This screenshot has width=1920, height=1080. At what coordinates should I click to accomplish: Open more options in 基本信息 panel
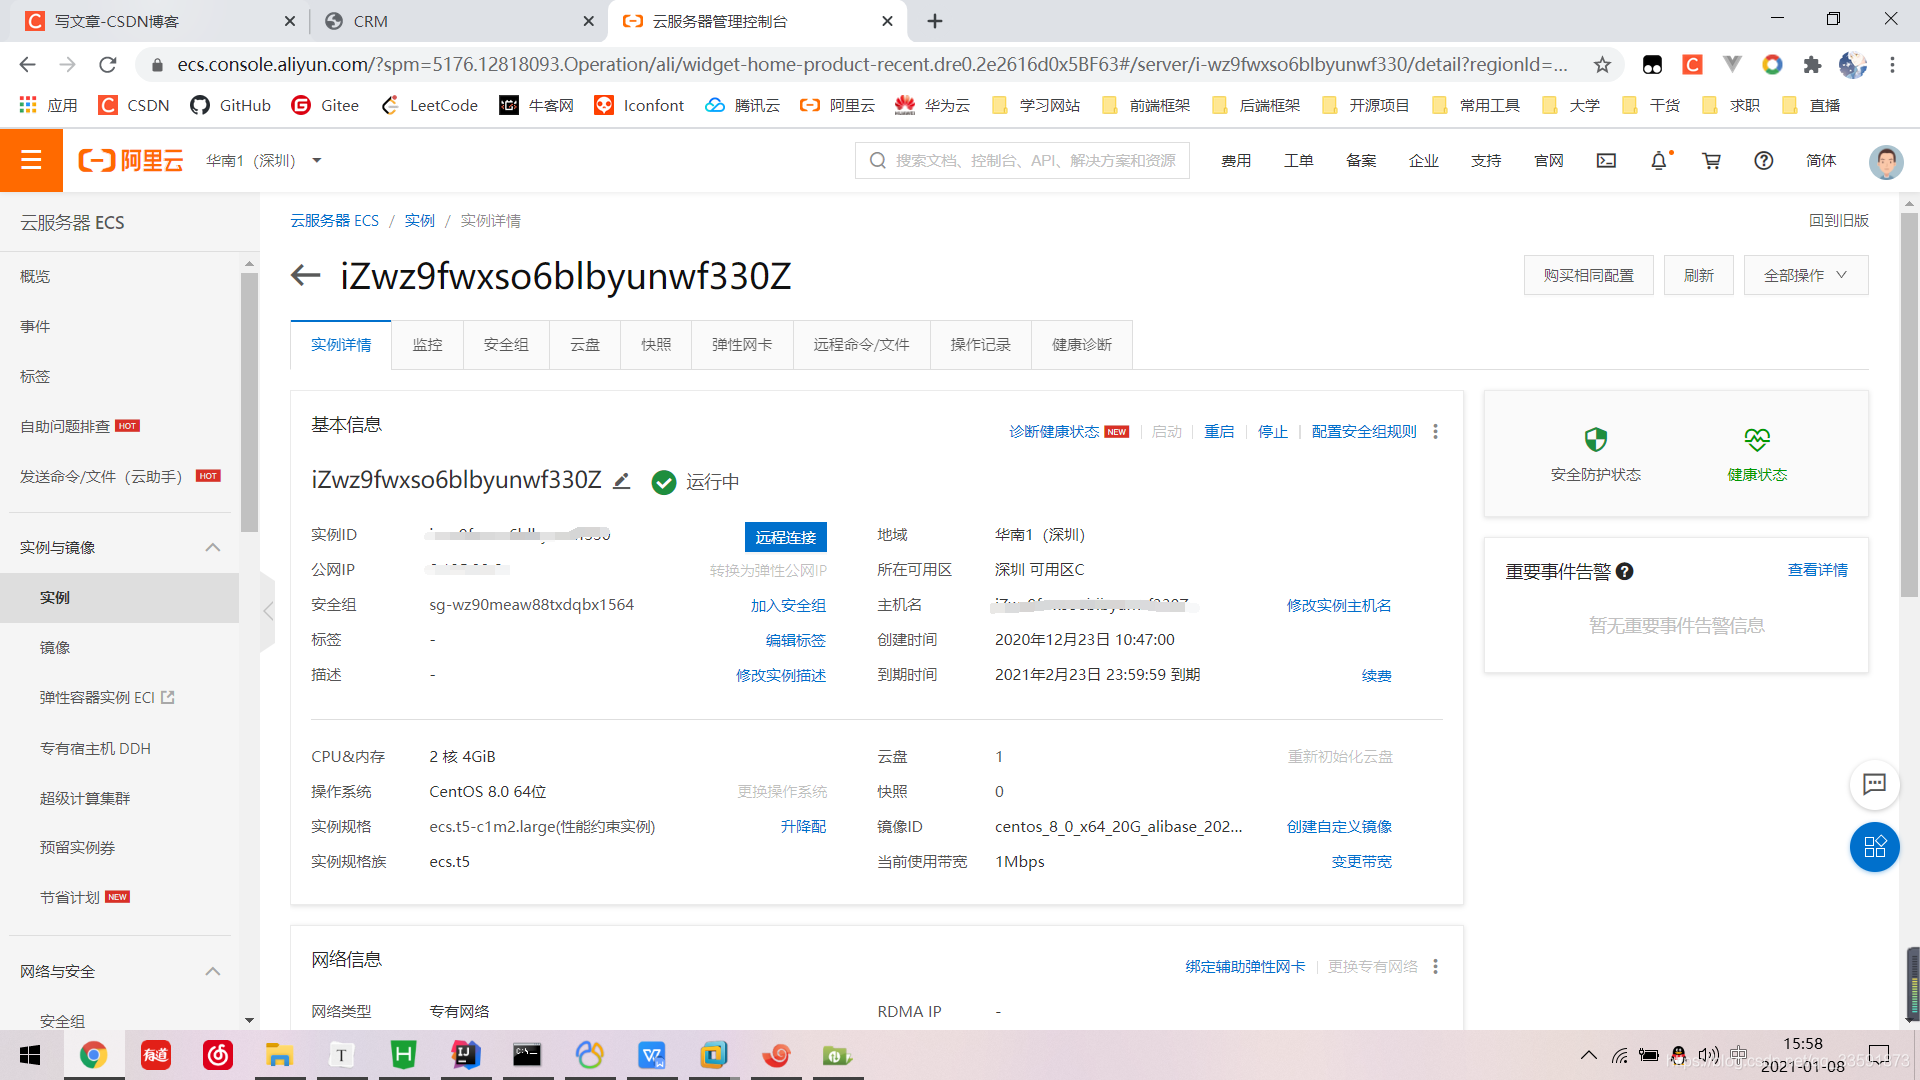click(x=1436, y=431)
